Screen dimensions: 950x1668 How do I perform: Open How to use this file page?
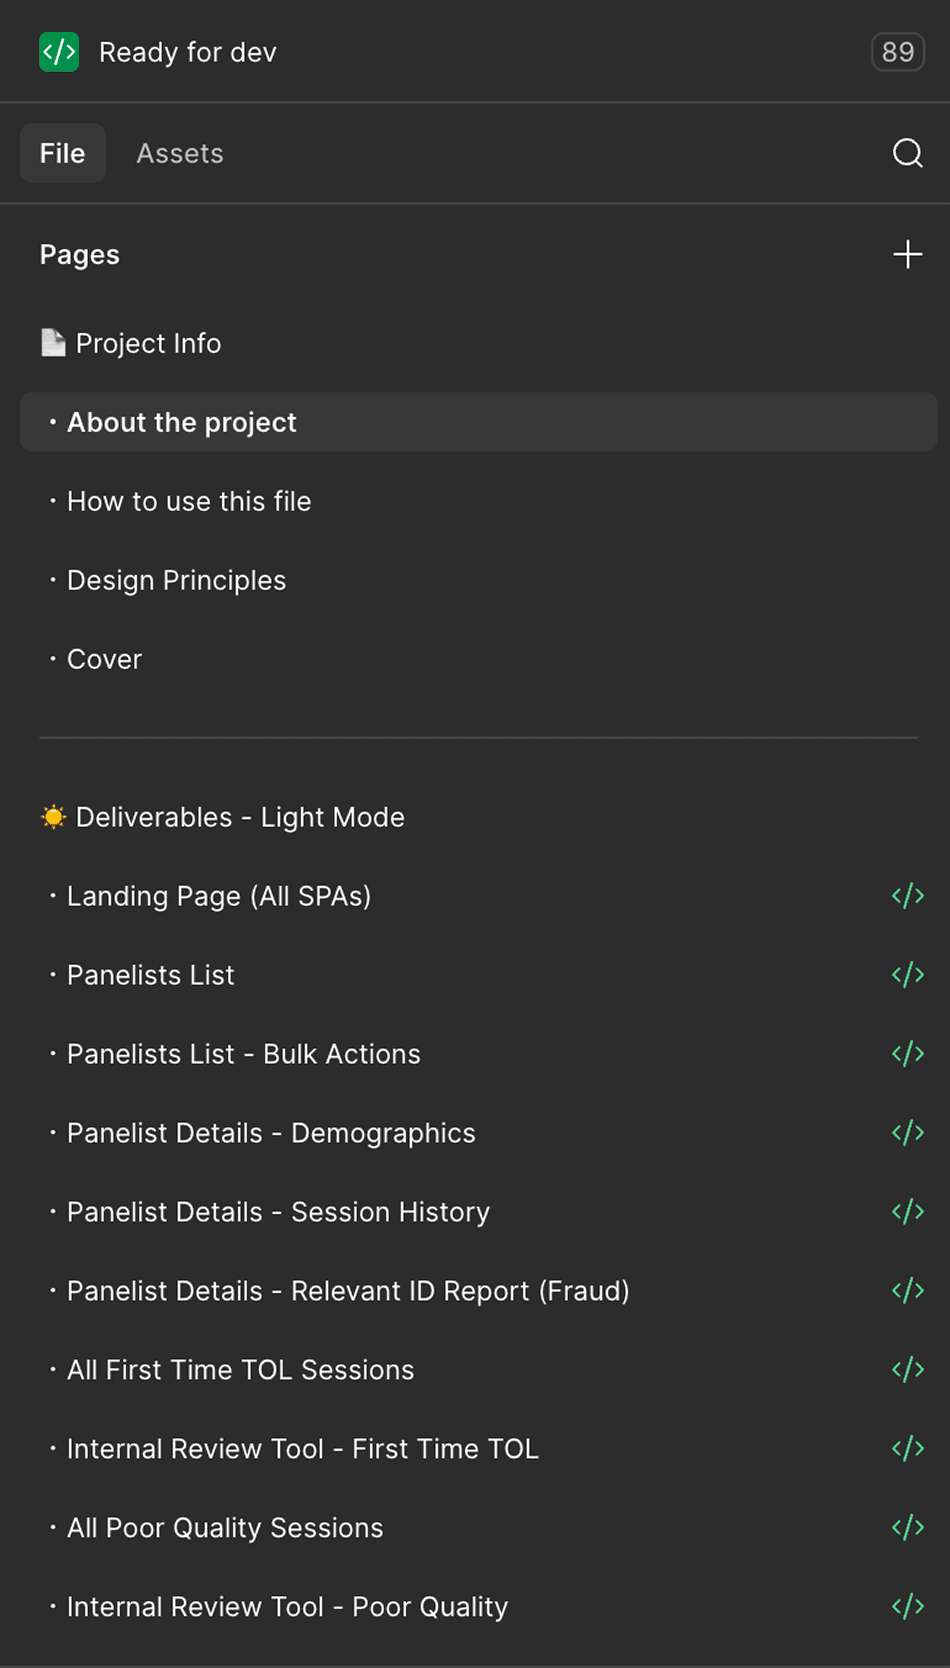(x=189, y=501)
